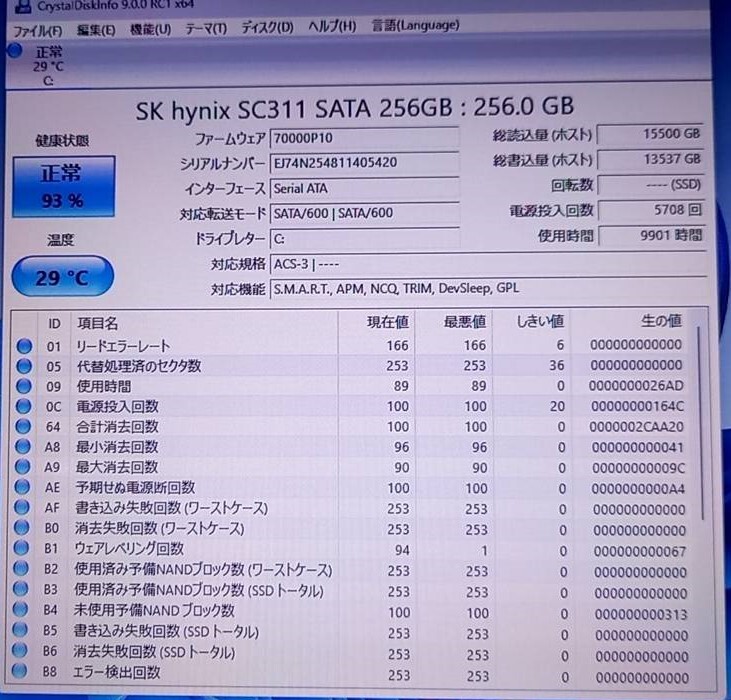Click the blue status icon for row B0

point(21,528)
